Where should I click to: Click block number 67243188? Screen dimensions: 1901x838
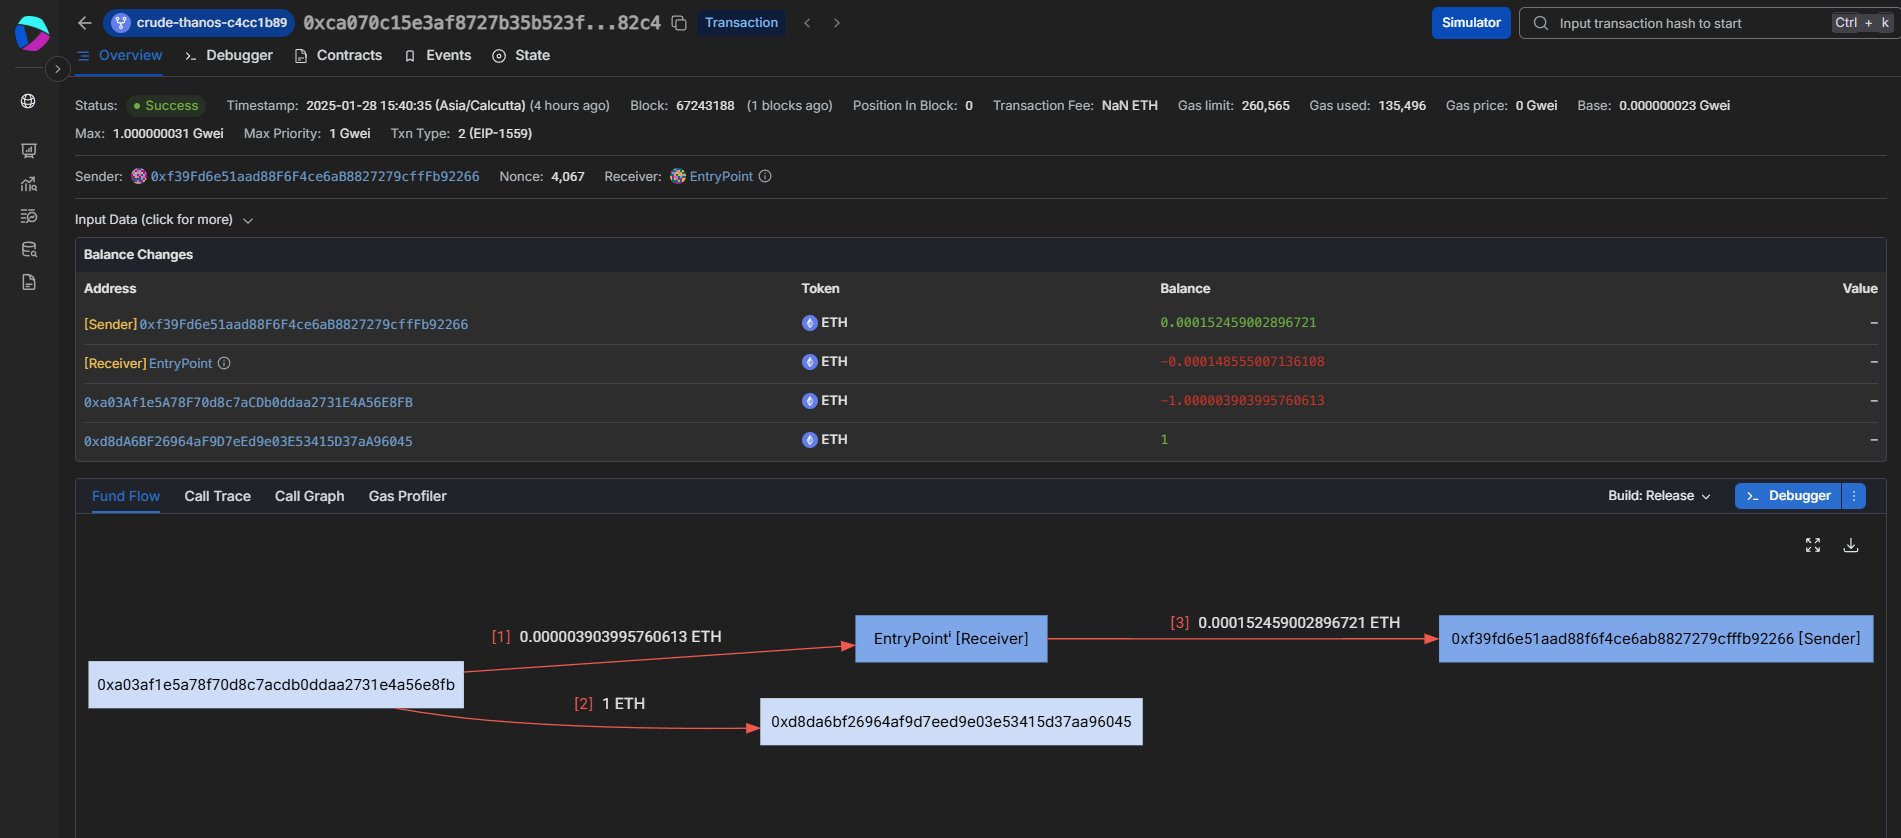pos(705,106)
